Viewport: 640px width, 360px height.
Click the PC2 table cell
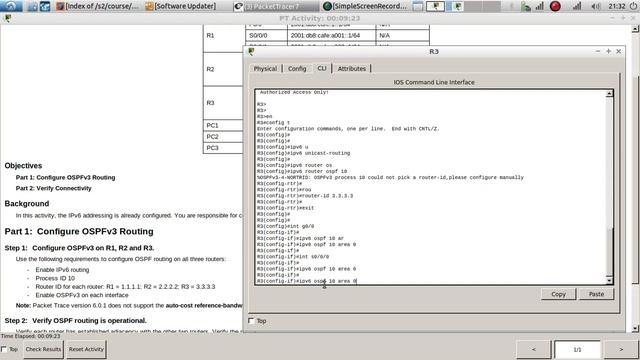point(223,136)
